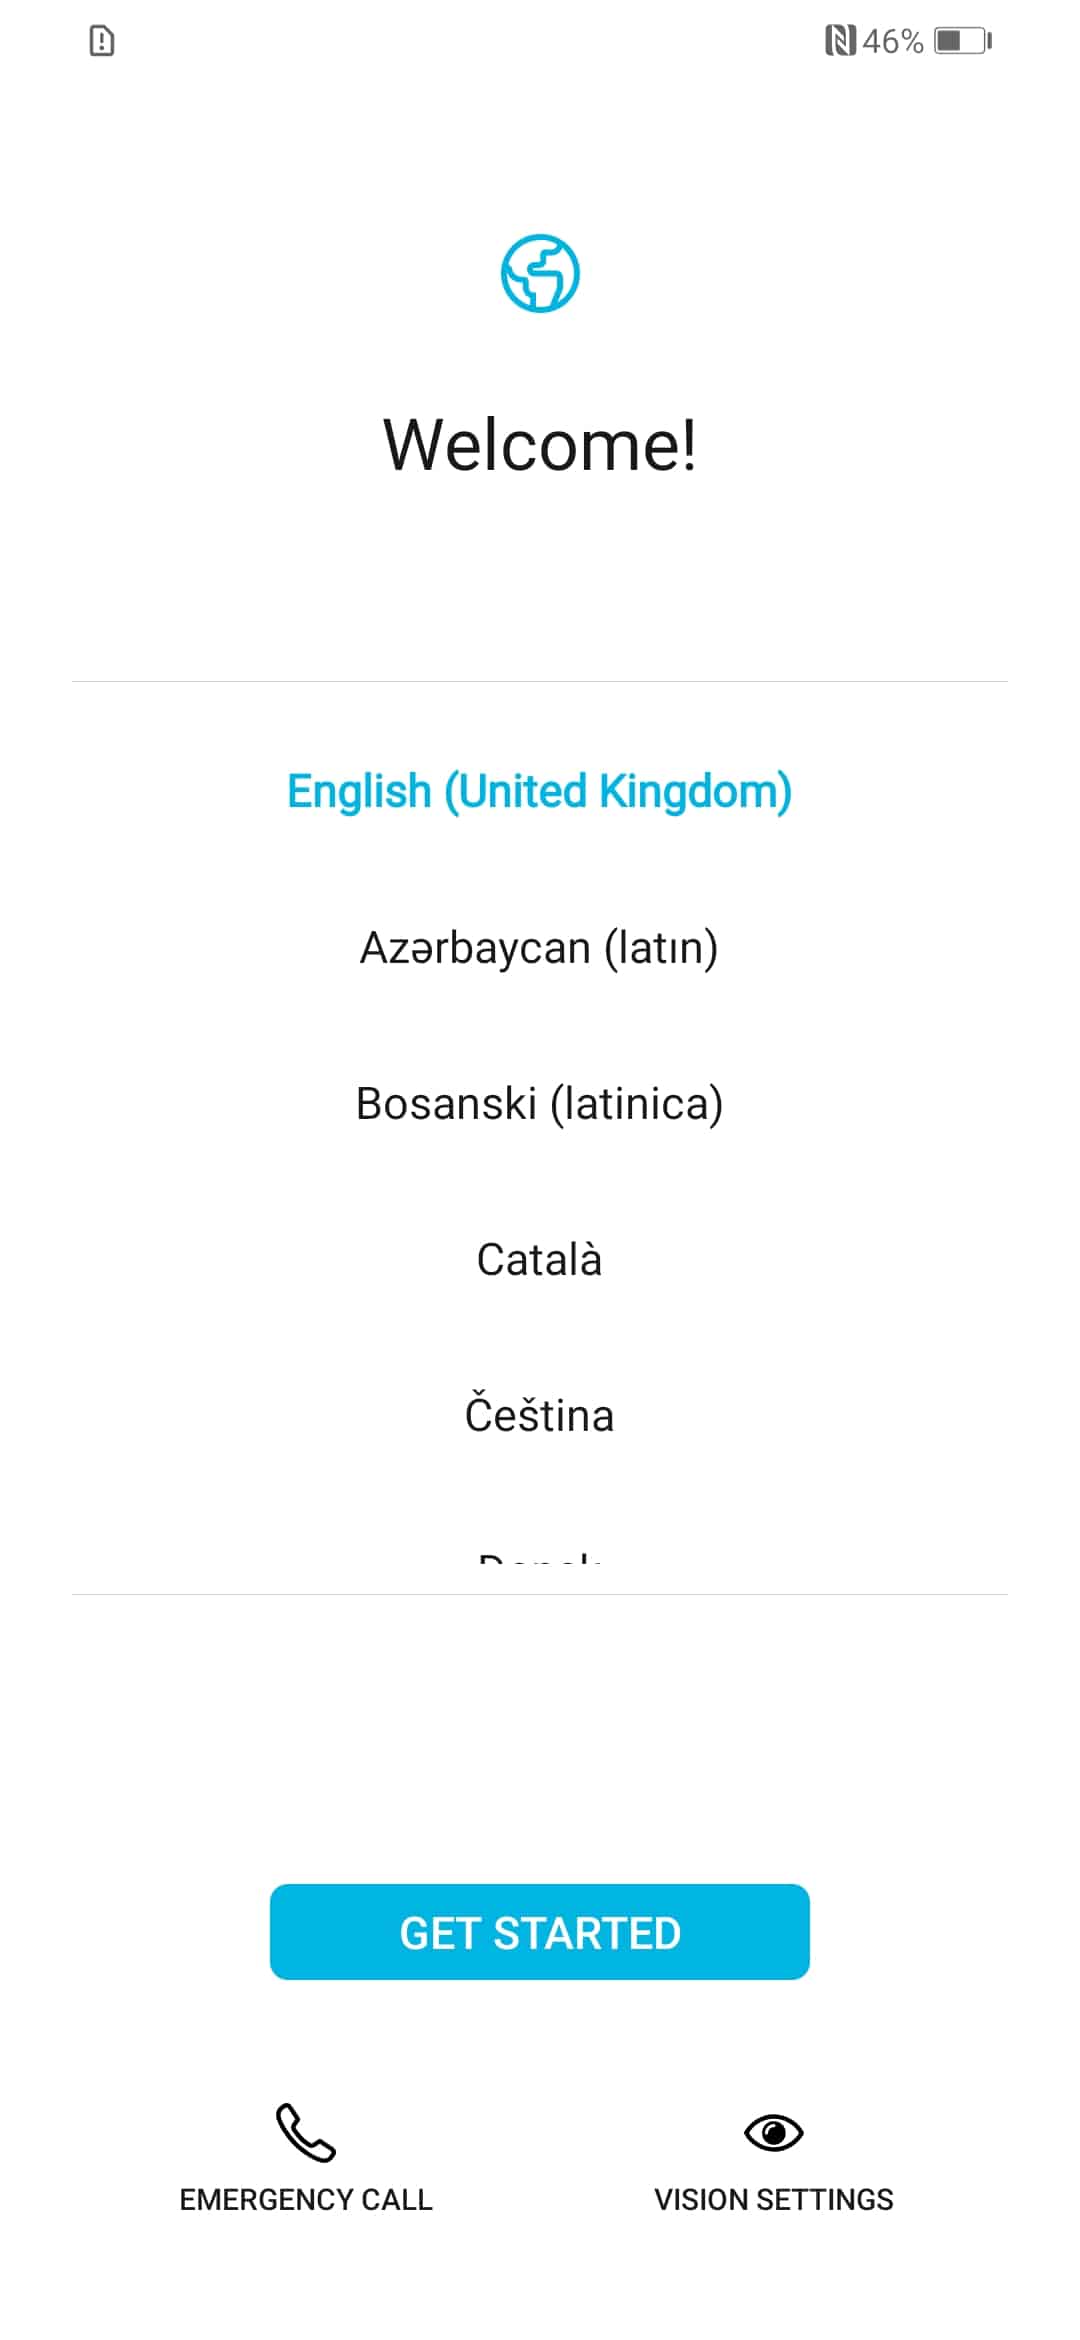Tap the Welcome! heading
The image size is (1080, 2340).
click(540, 444)
